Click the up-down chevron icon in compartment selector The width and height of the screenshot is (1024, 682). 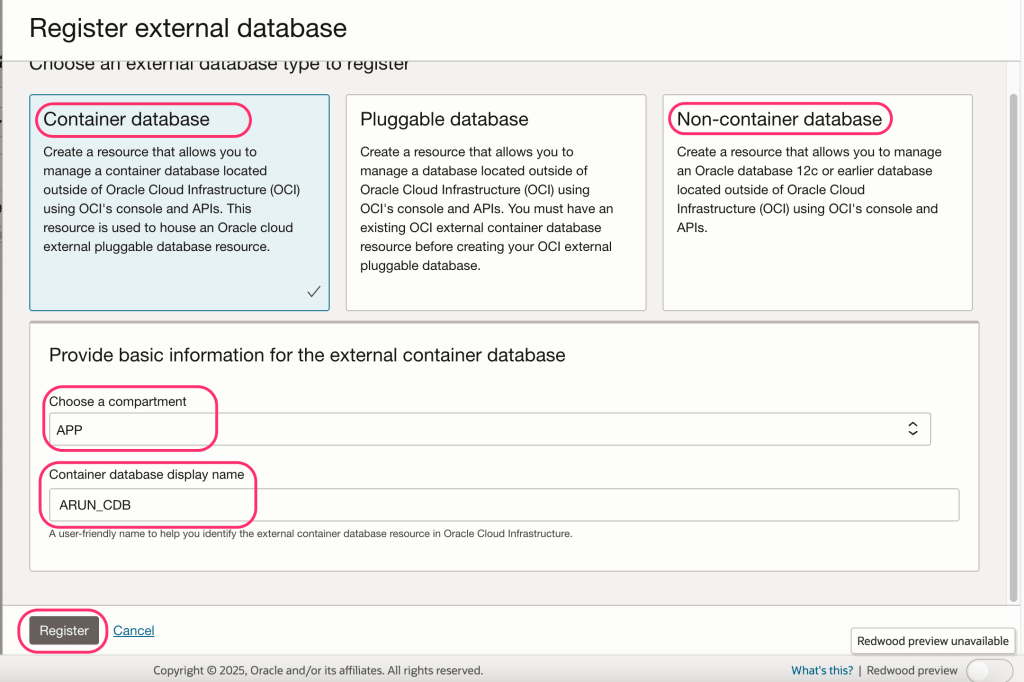click(912, 429)
